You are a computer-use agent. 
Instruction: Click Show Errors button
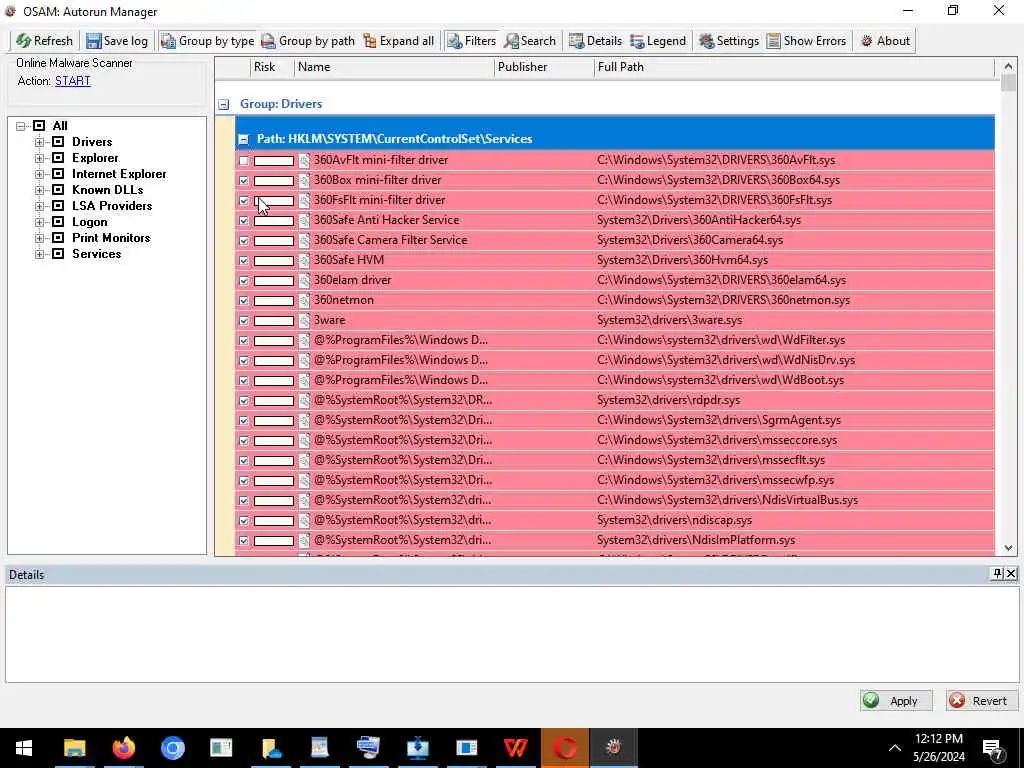point(807,40)
